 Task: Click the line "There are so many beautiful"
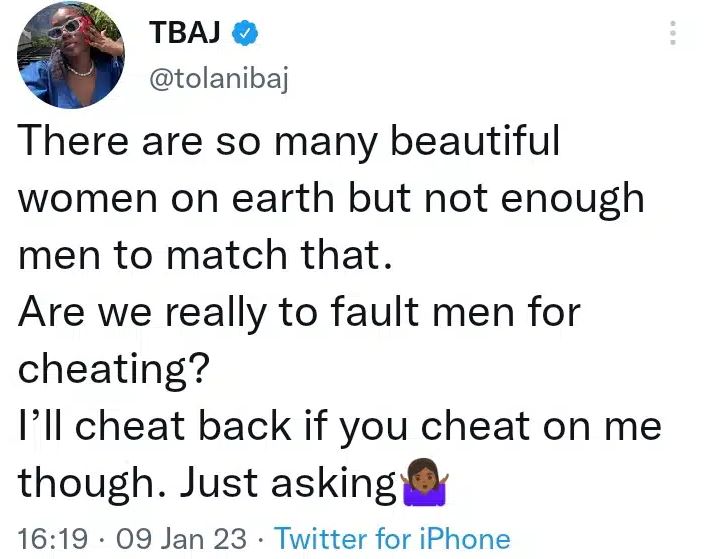coord(290,141)
